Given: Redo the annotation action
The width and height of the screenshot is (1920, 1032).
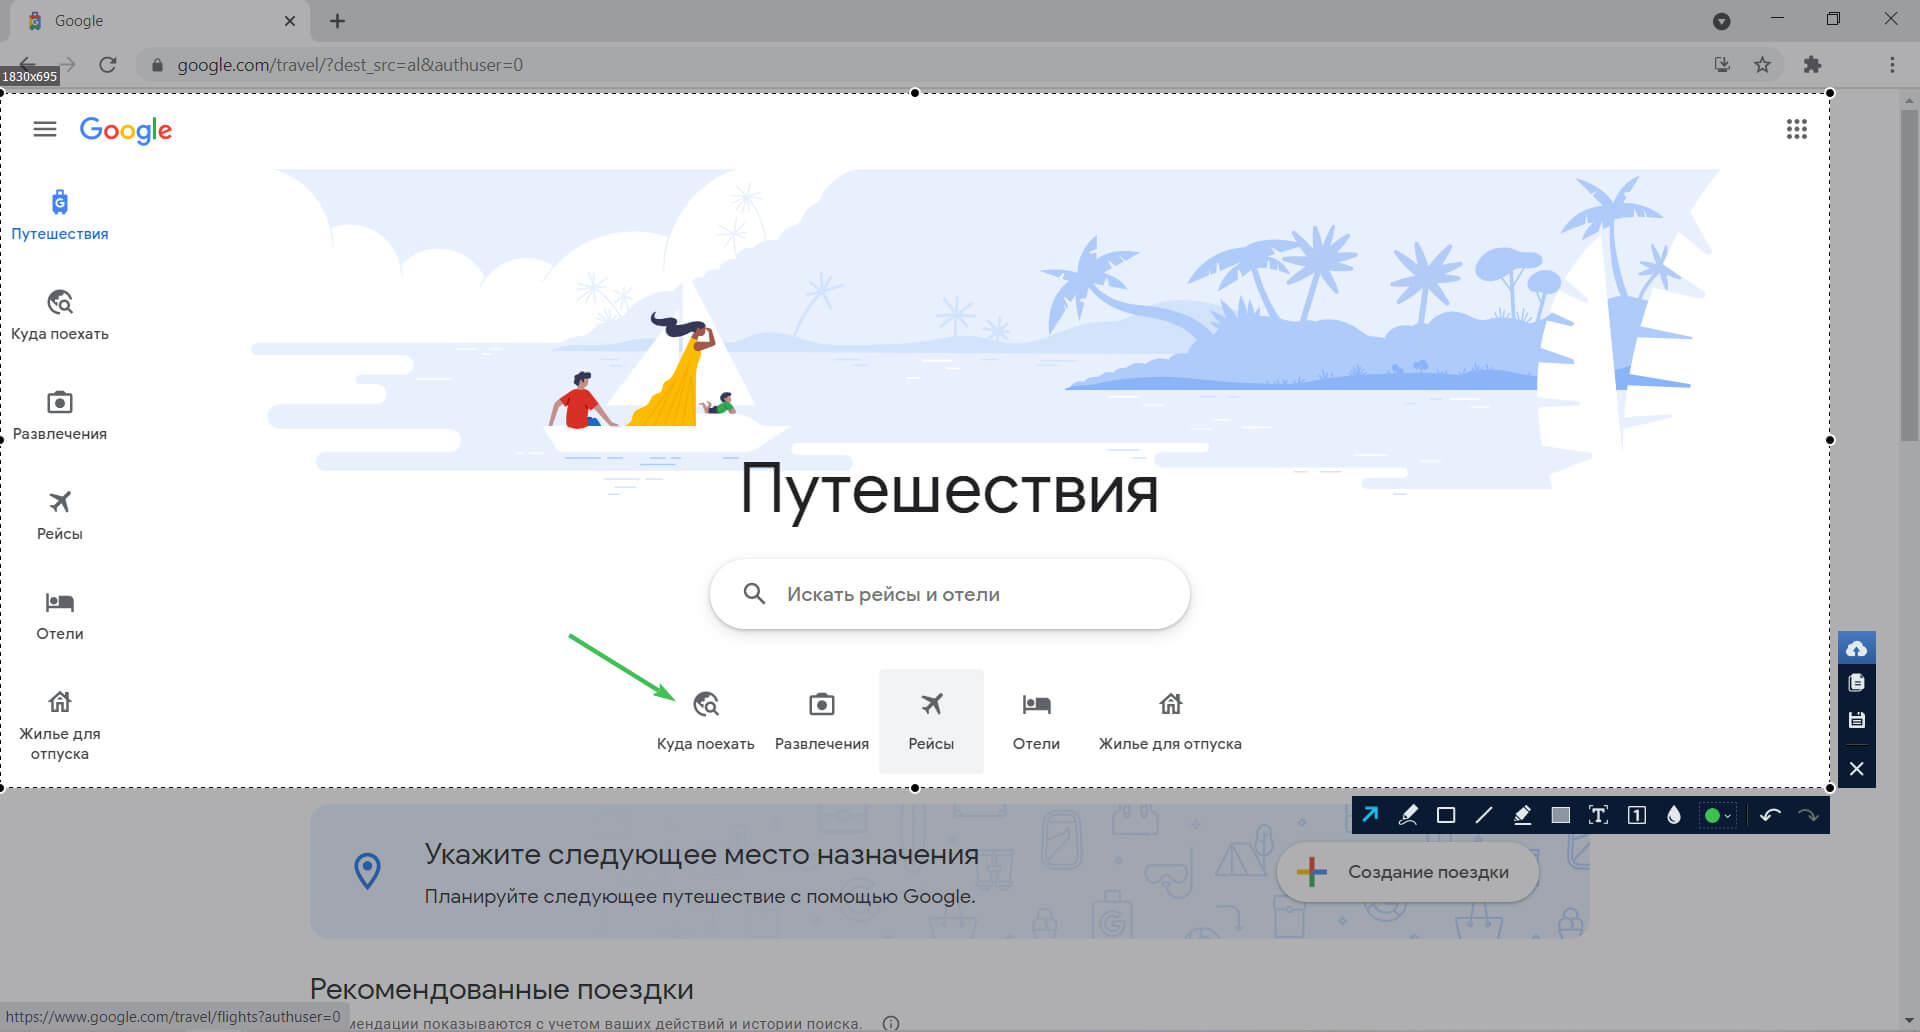Looking at the screenshot, I should coord(1809,815).
